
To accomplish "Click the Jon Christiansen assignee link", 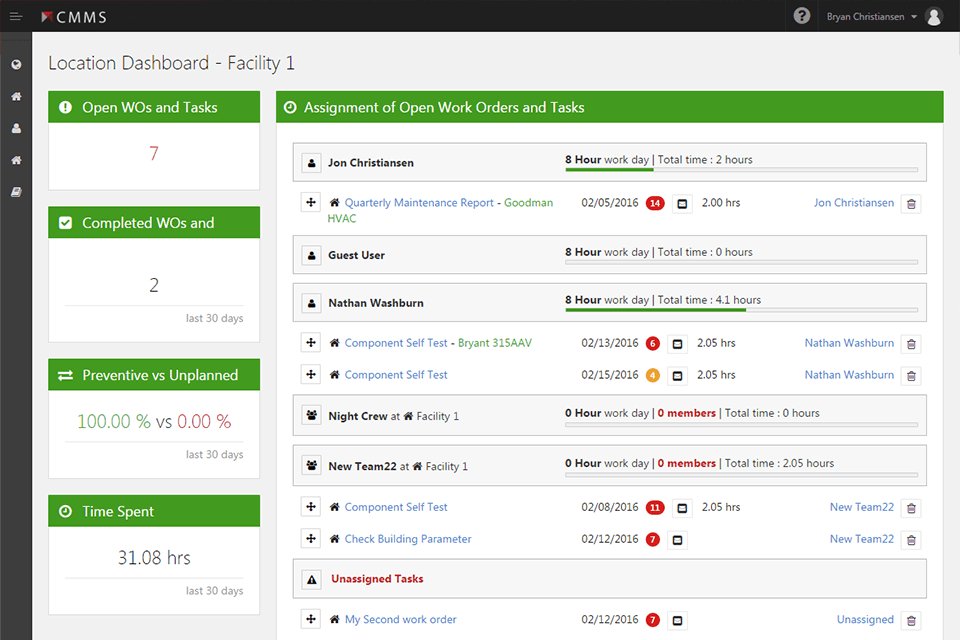I will (x=853, y=203).
